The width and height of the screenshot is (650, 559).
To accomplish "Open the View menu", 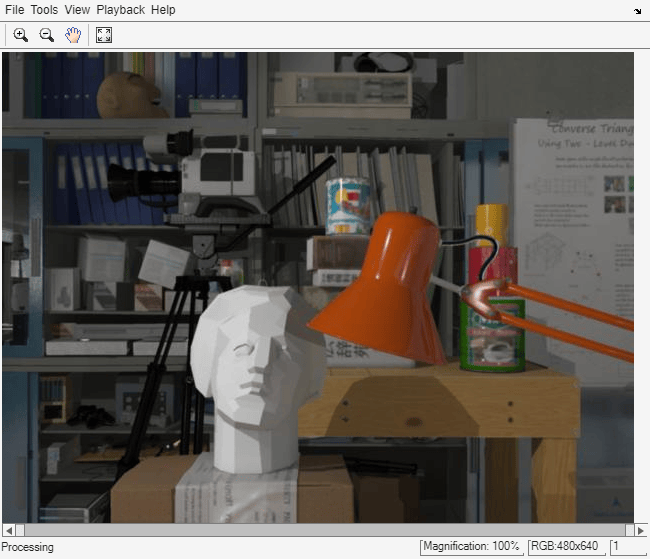I will (77, 10).
